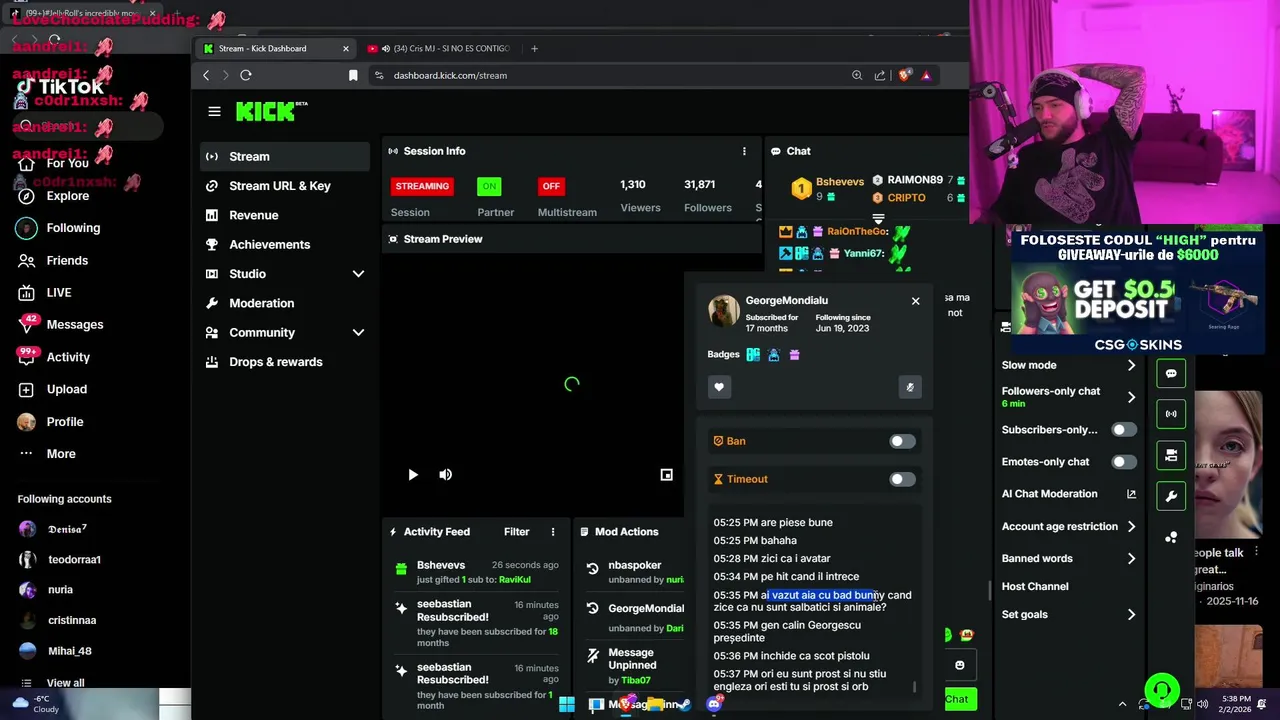The image size is (1280, 720).
Task: Open Steam from the taskbar
Action: pyautogui.click(x=685, y=704)
